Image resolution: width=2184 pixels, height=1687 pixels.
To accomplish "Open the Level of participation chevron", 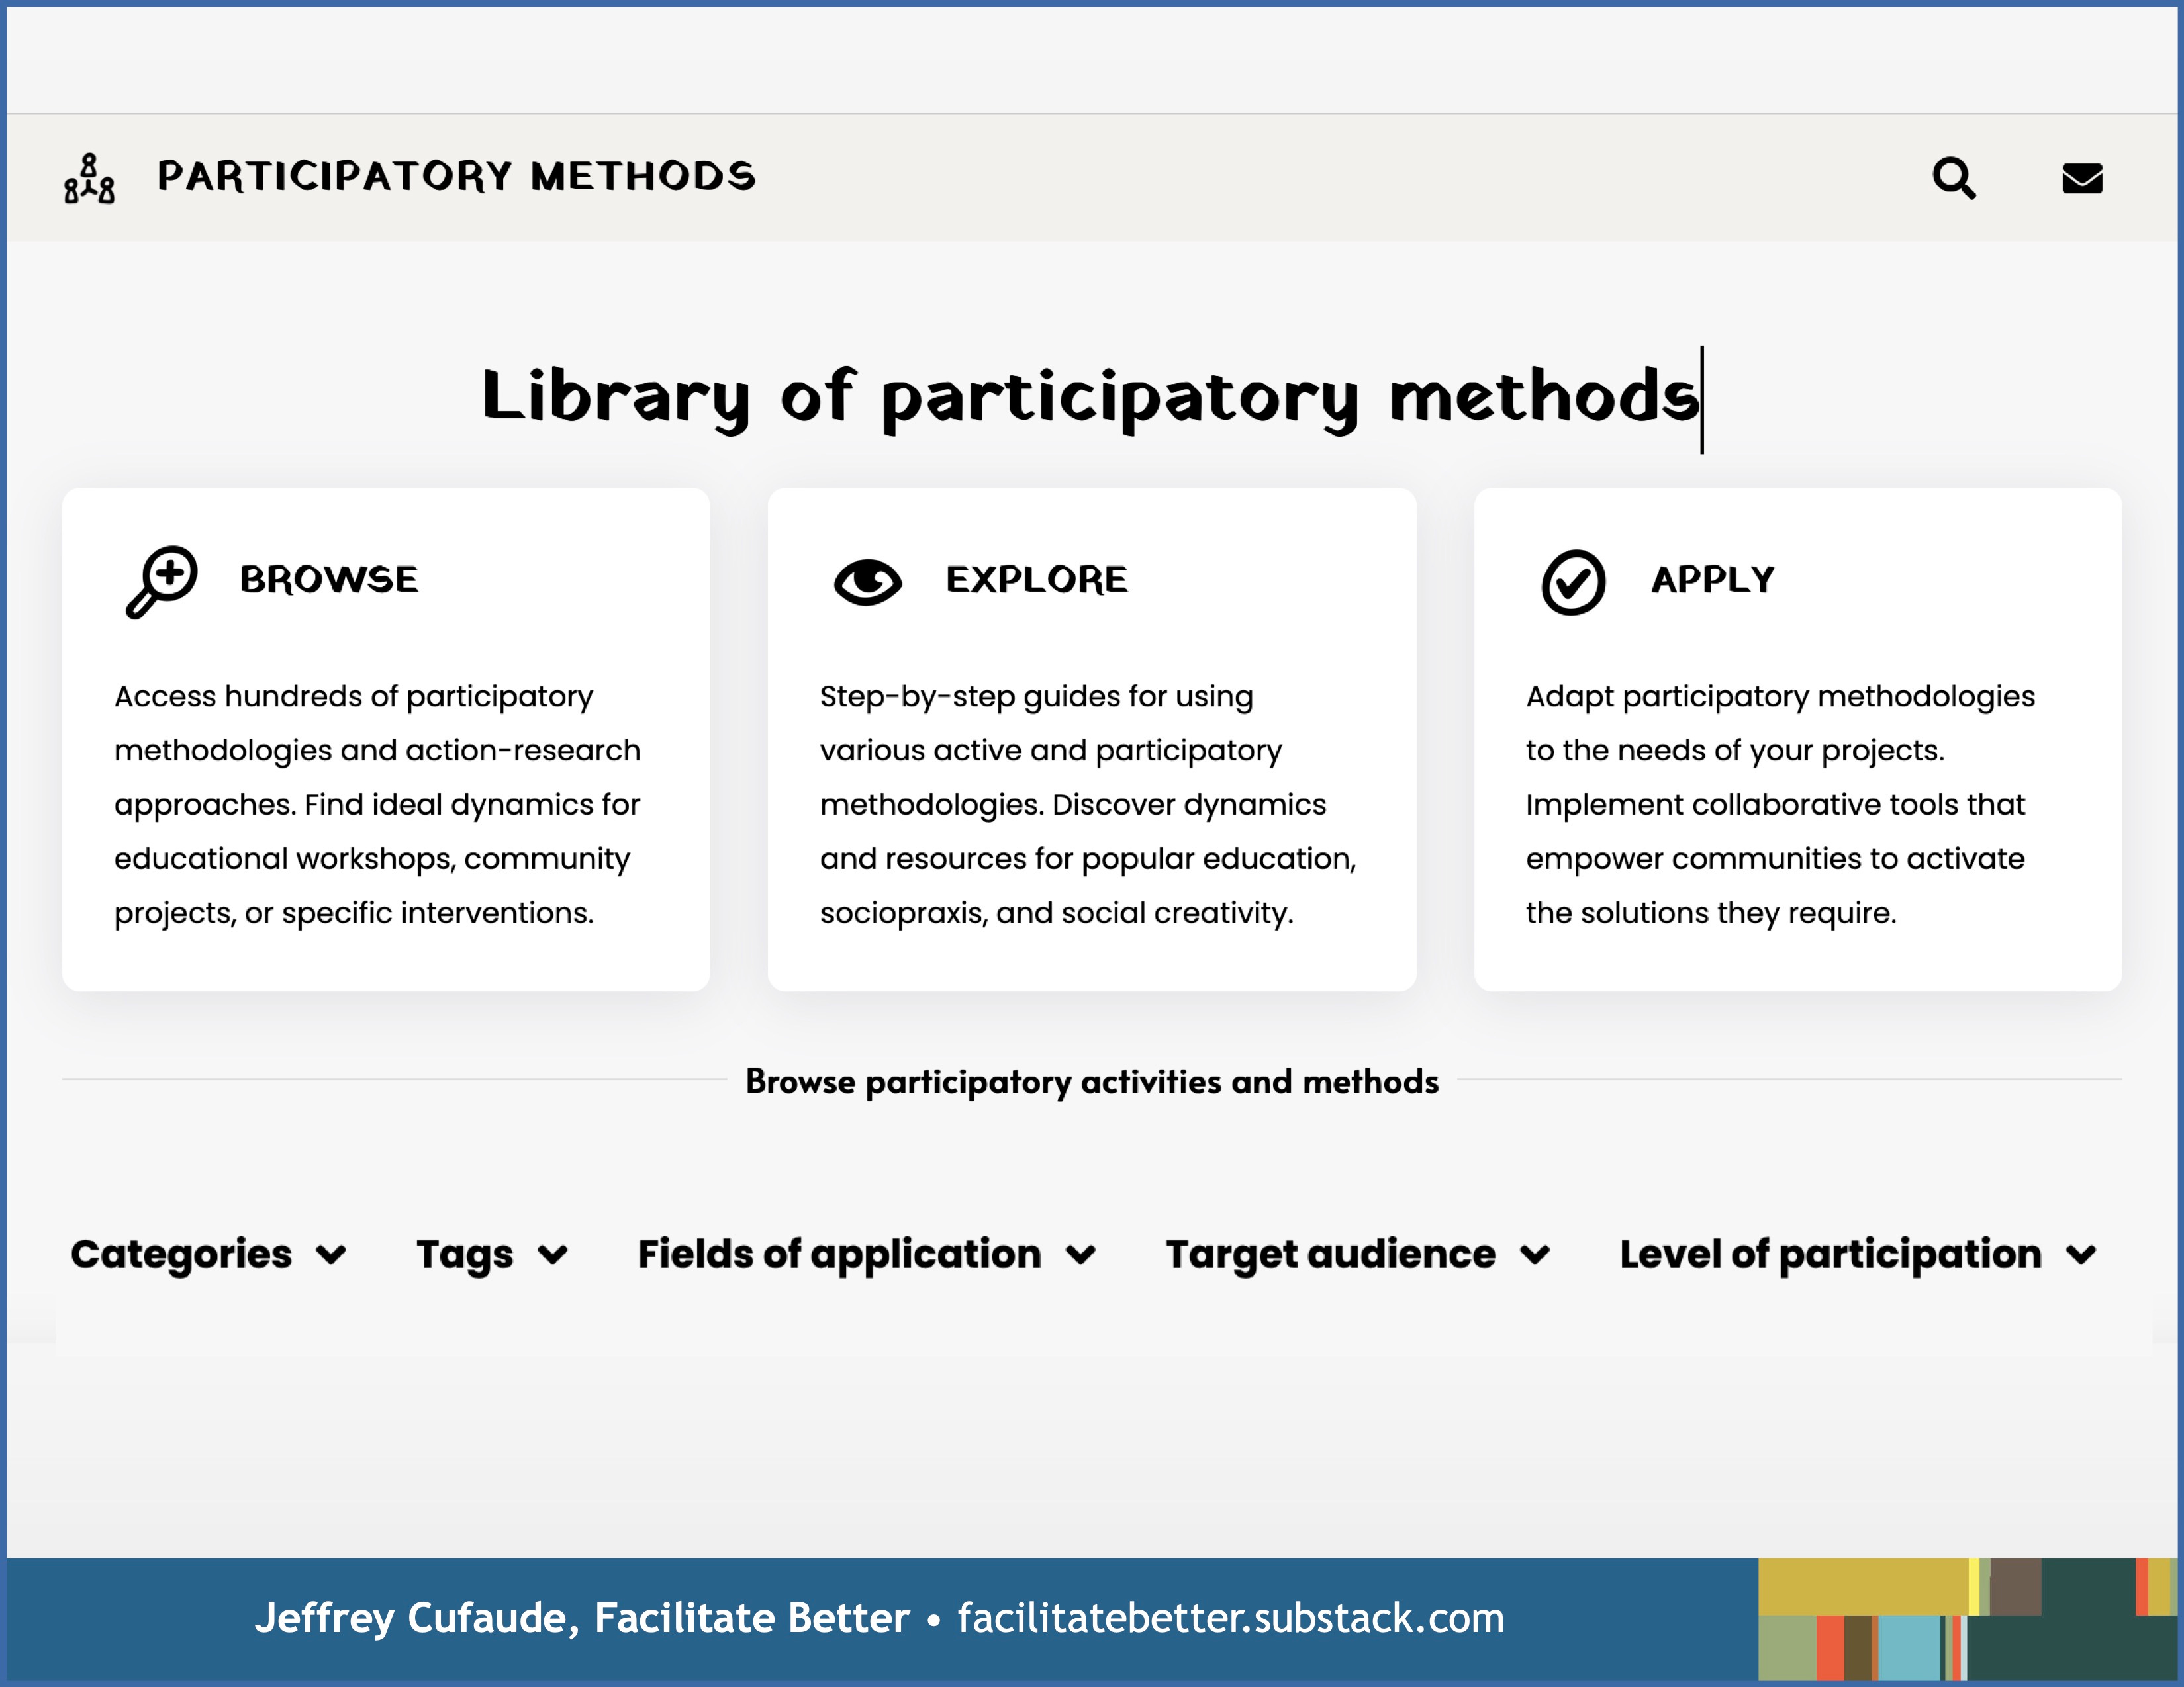I will click(x=2081, y=1254).
